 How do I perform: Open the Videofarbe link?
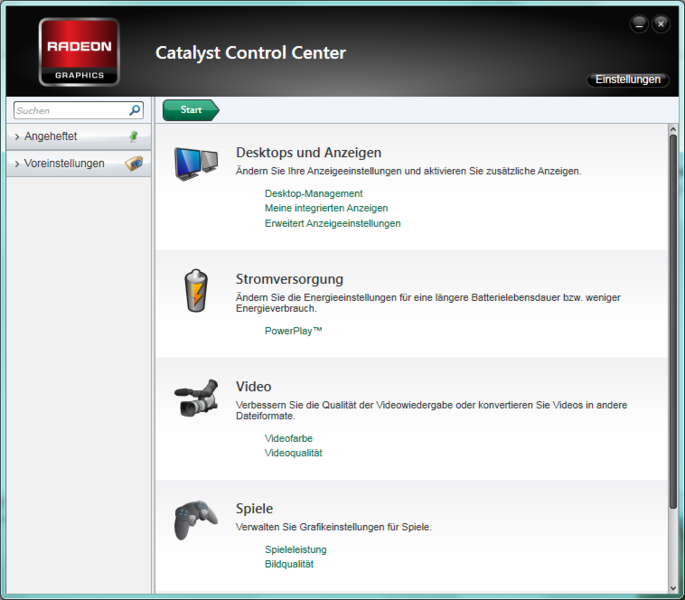click(x=289, y=438)
